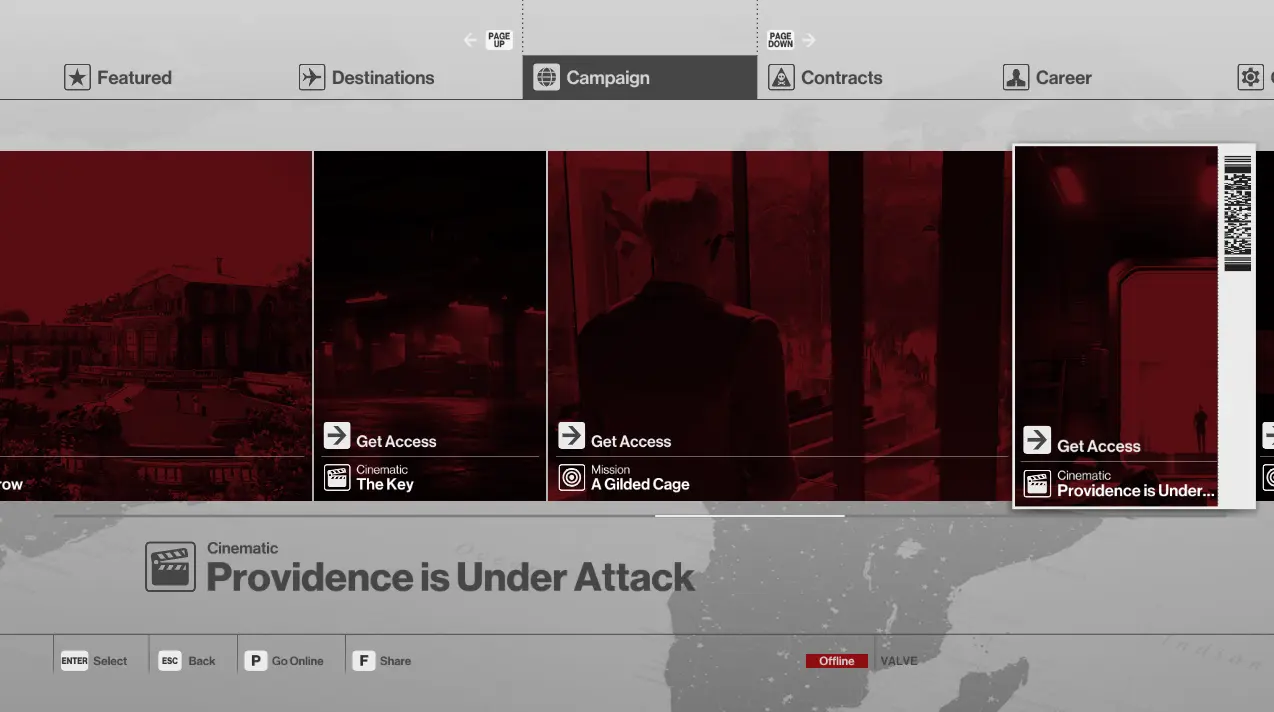
Task: Click the campaign scroll position indicator
Action: [749, 516]
